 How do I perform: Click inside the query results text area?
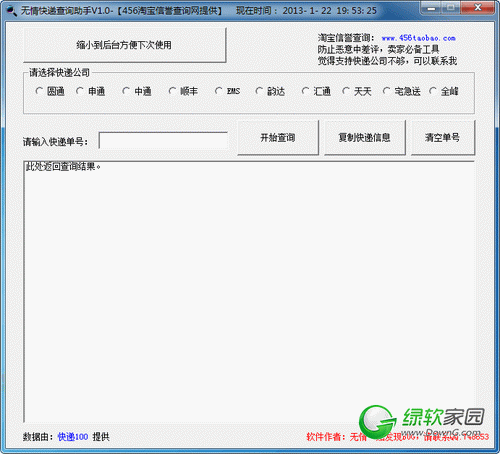249,292
